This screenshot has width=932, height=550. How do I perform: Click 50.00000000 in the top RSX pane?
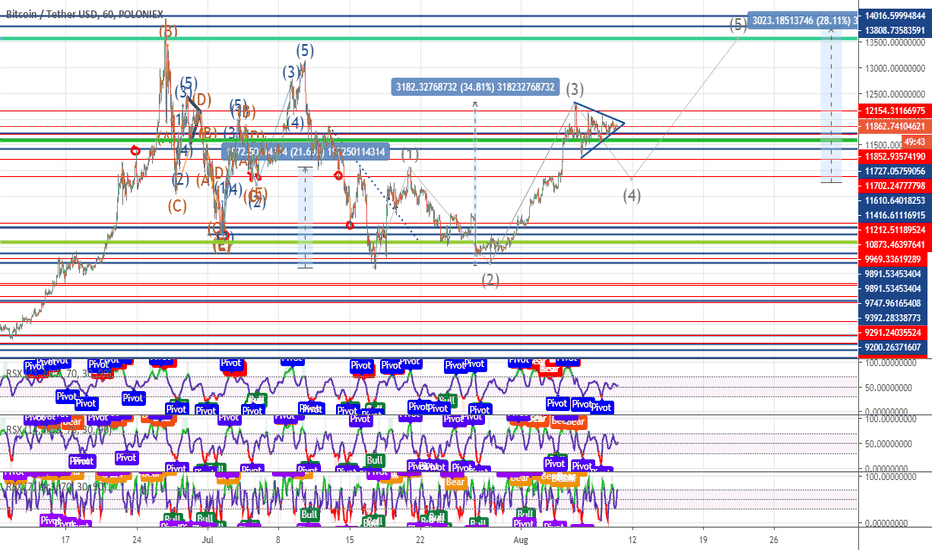click(x=888, y=388)
